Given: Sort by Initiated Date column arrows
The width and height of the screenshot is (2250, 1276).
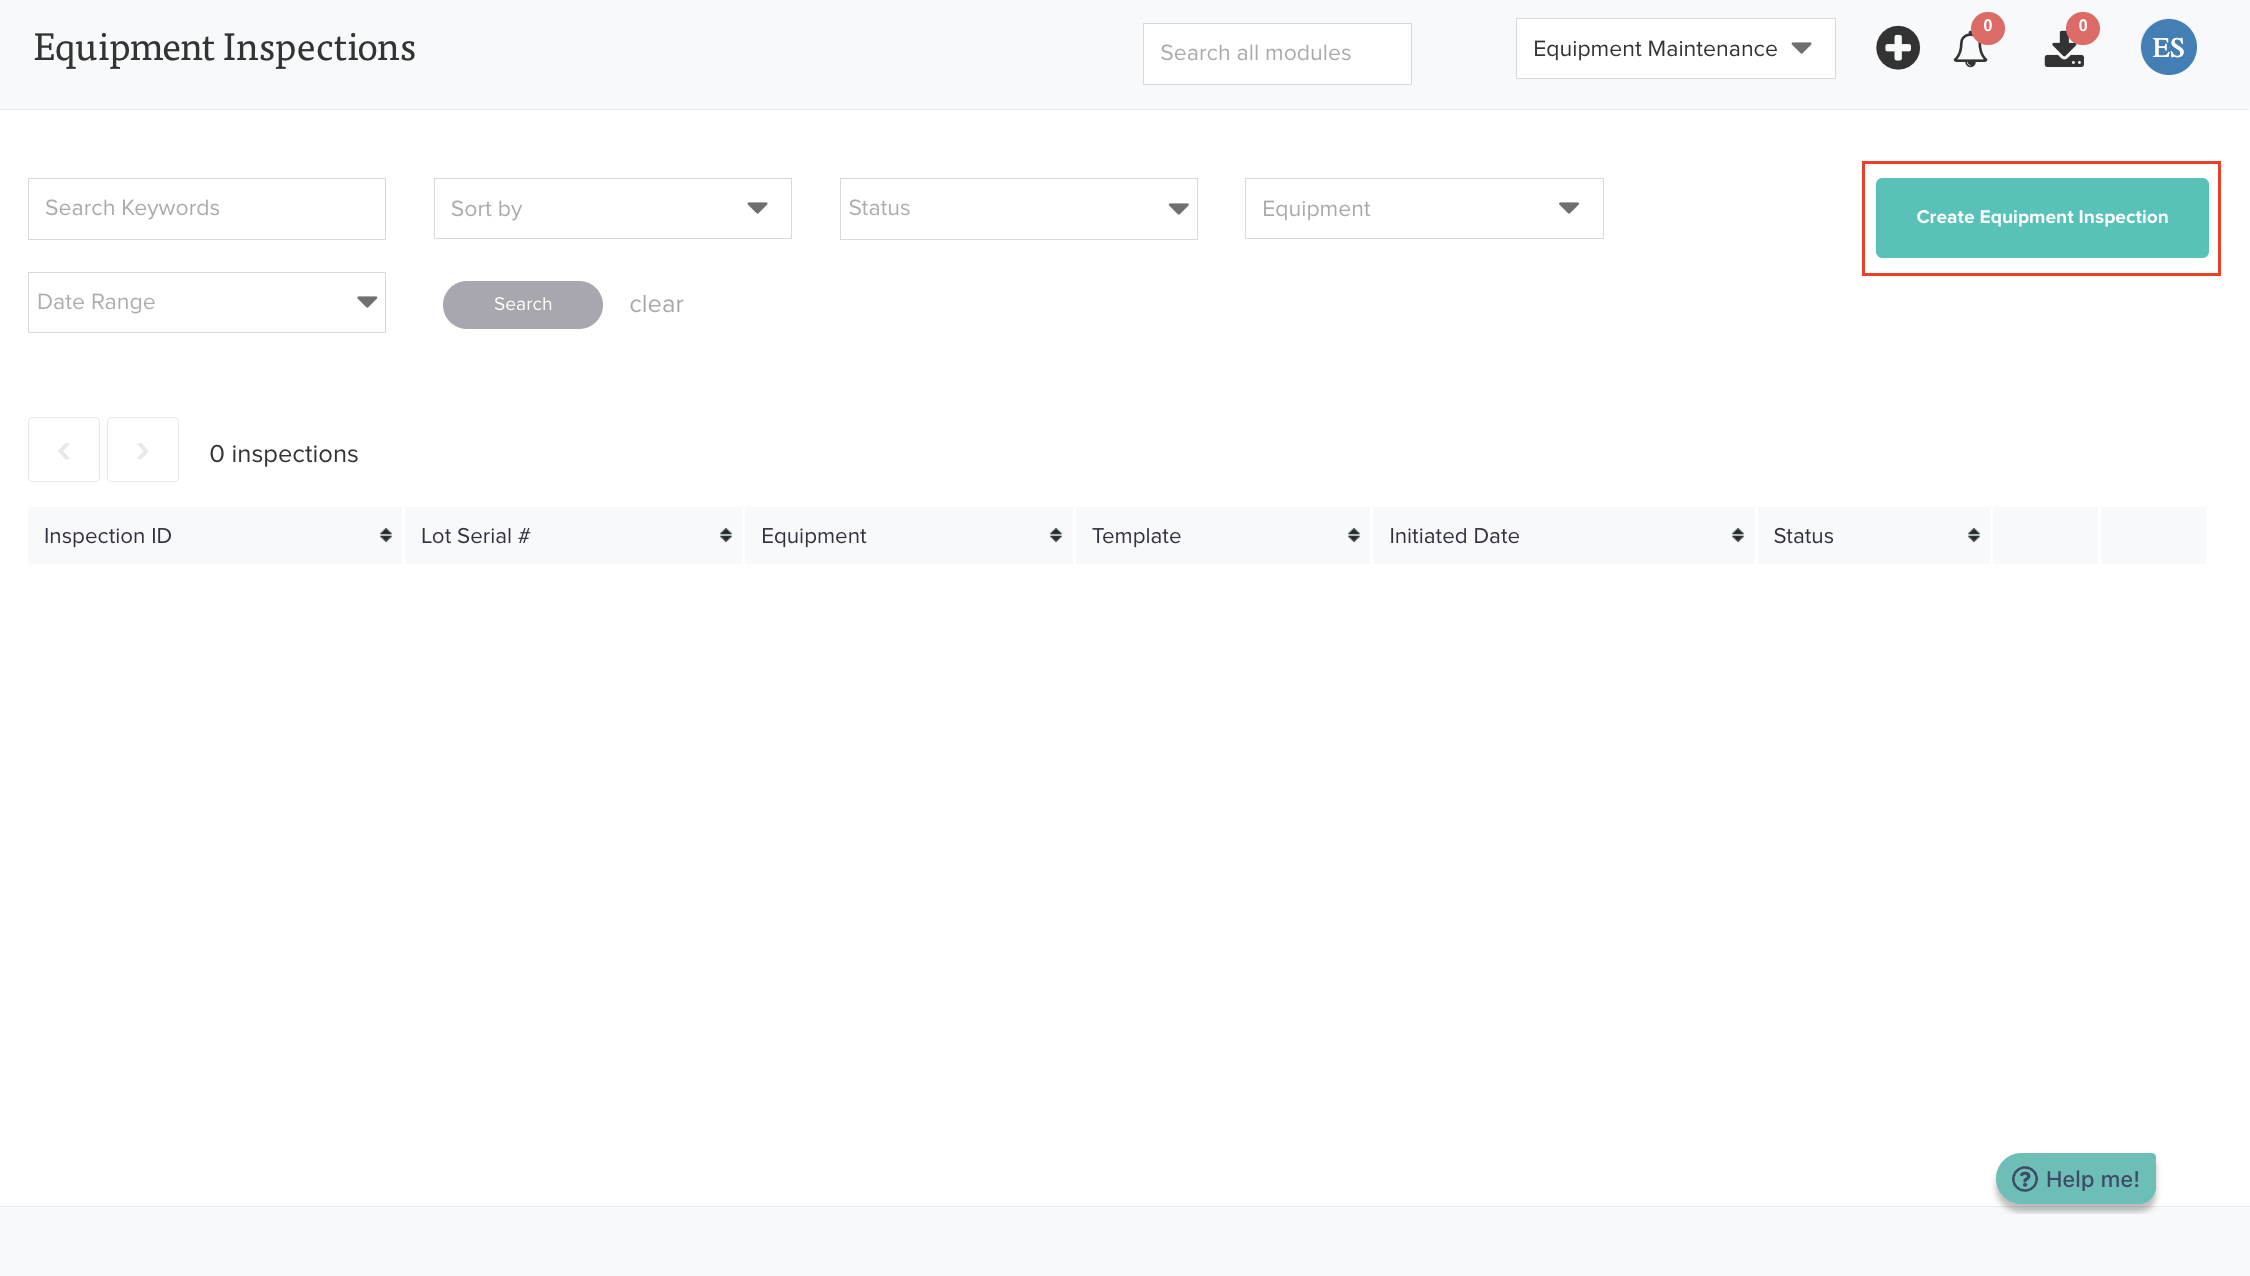Looking at the screenshot, I should tap(1737, 536).
